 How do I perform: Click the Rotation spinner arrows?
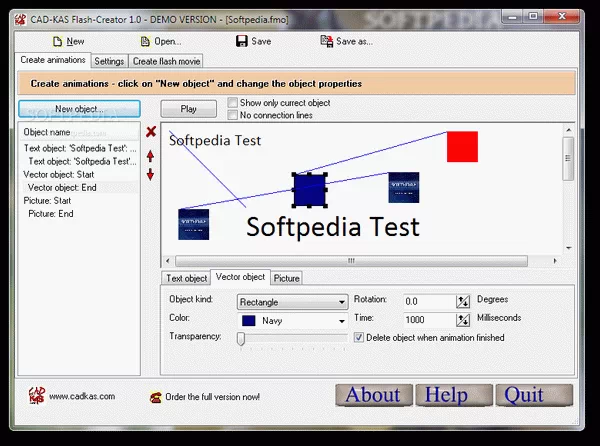[x=462, y=301]
